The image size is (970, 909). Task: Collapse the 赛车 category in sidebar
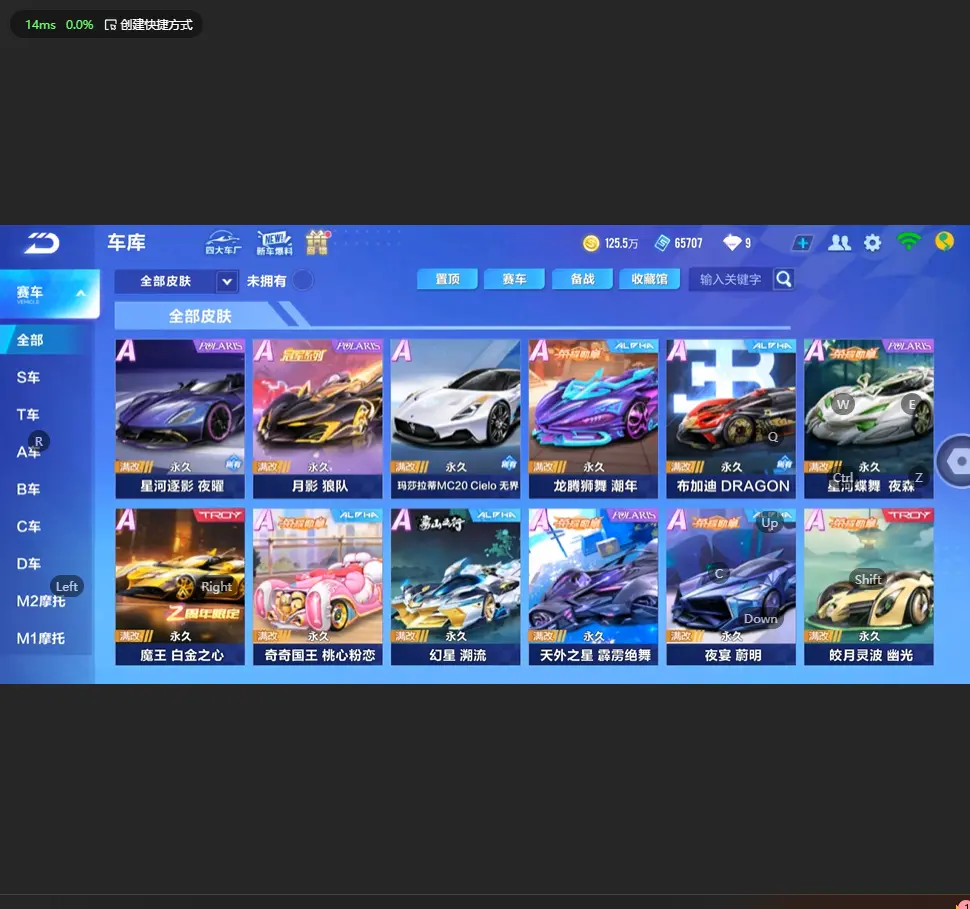pyautogui.click(x=49, y=293)
